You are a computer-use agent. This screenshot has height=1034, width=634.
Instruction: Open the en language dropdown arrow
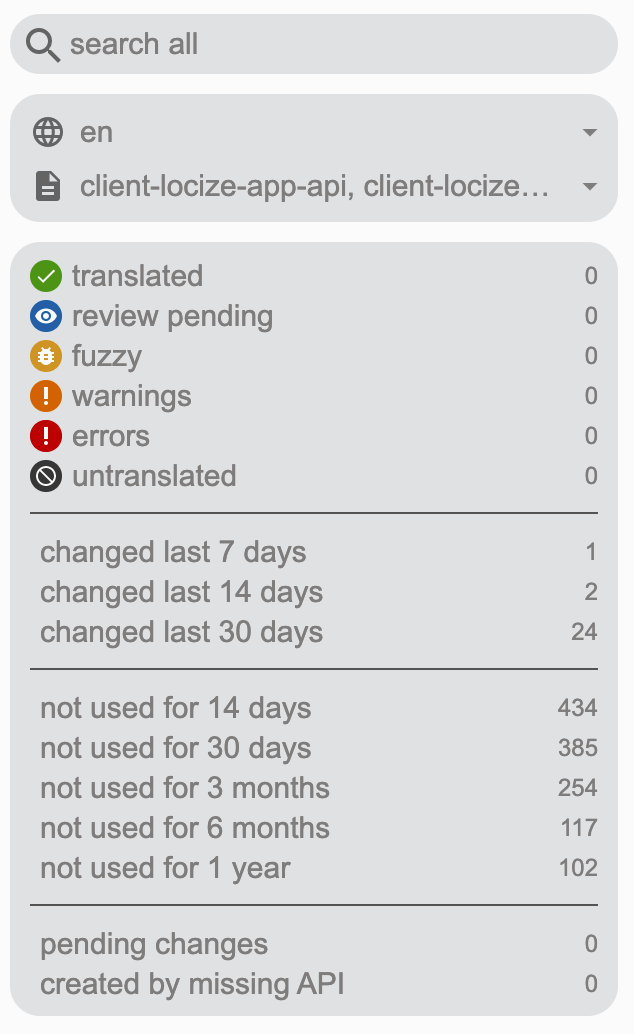pyautogui.click(x=589, y=133)
